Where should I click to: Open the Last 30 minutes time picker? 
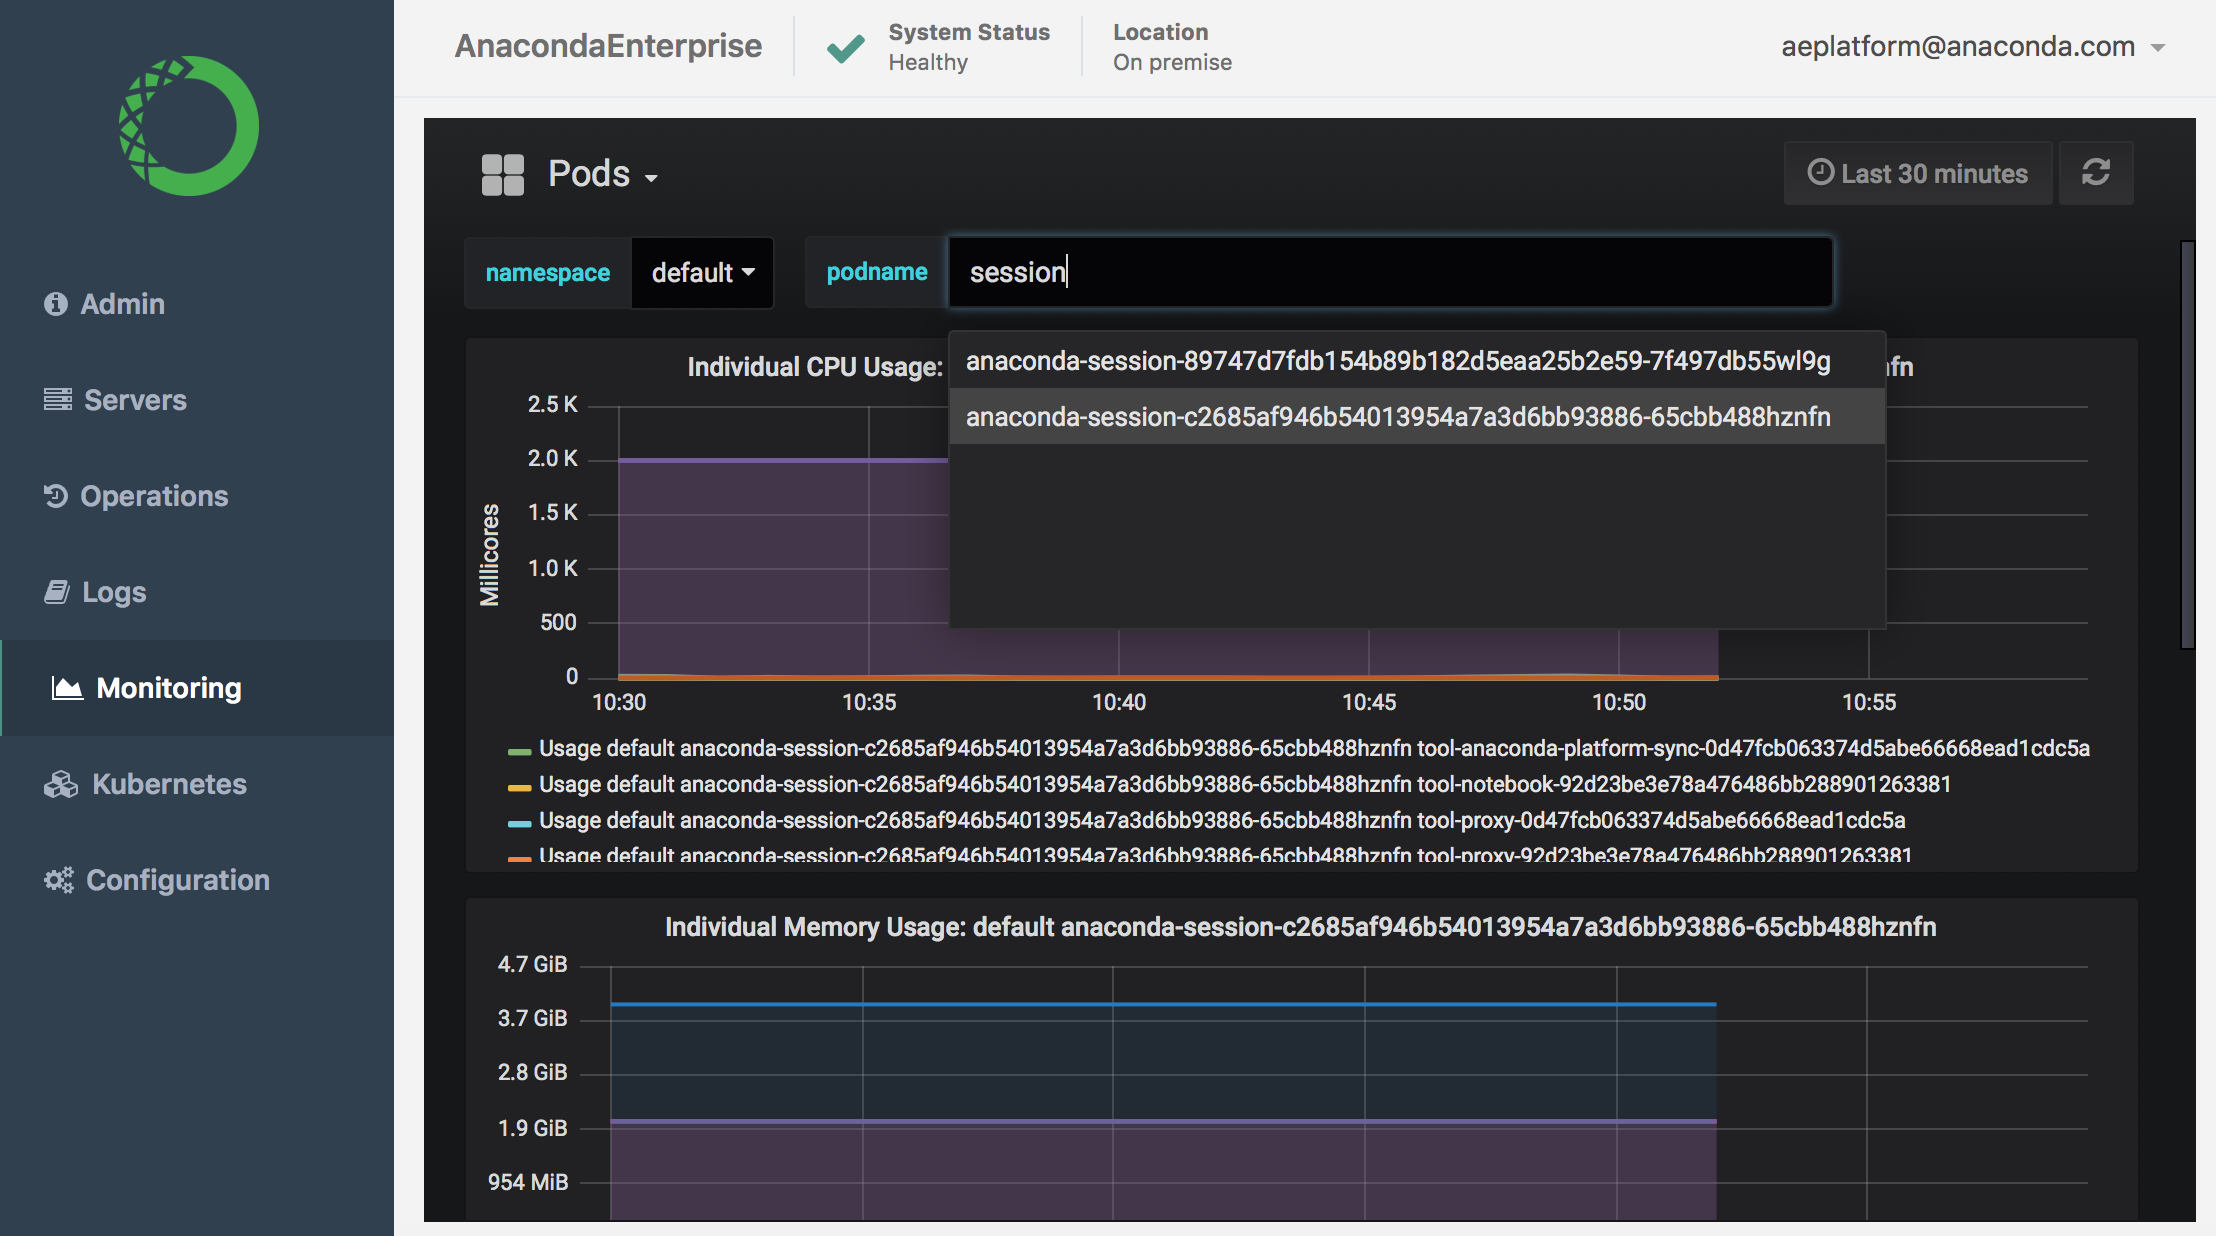tap(1918, 173)
